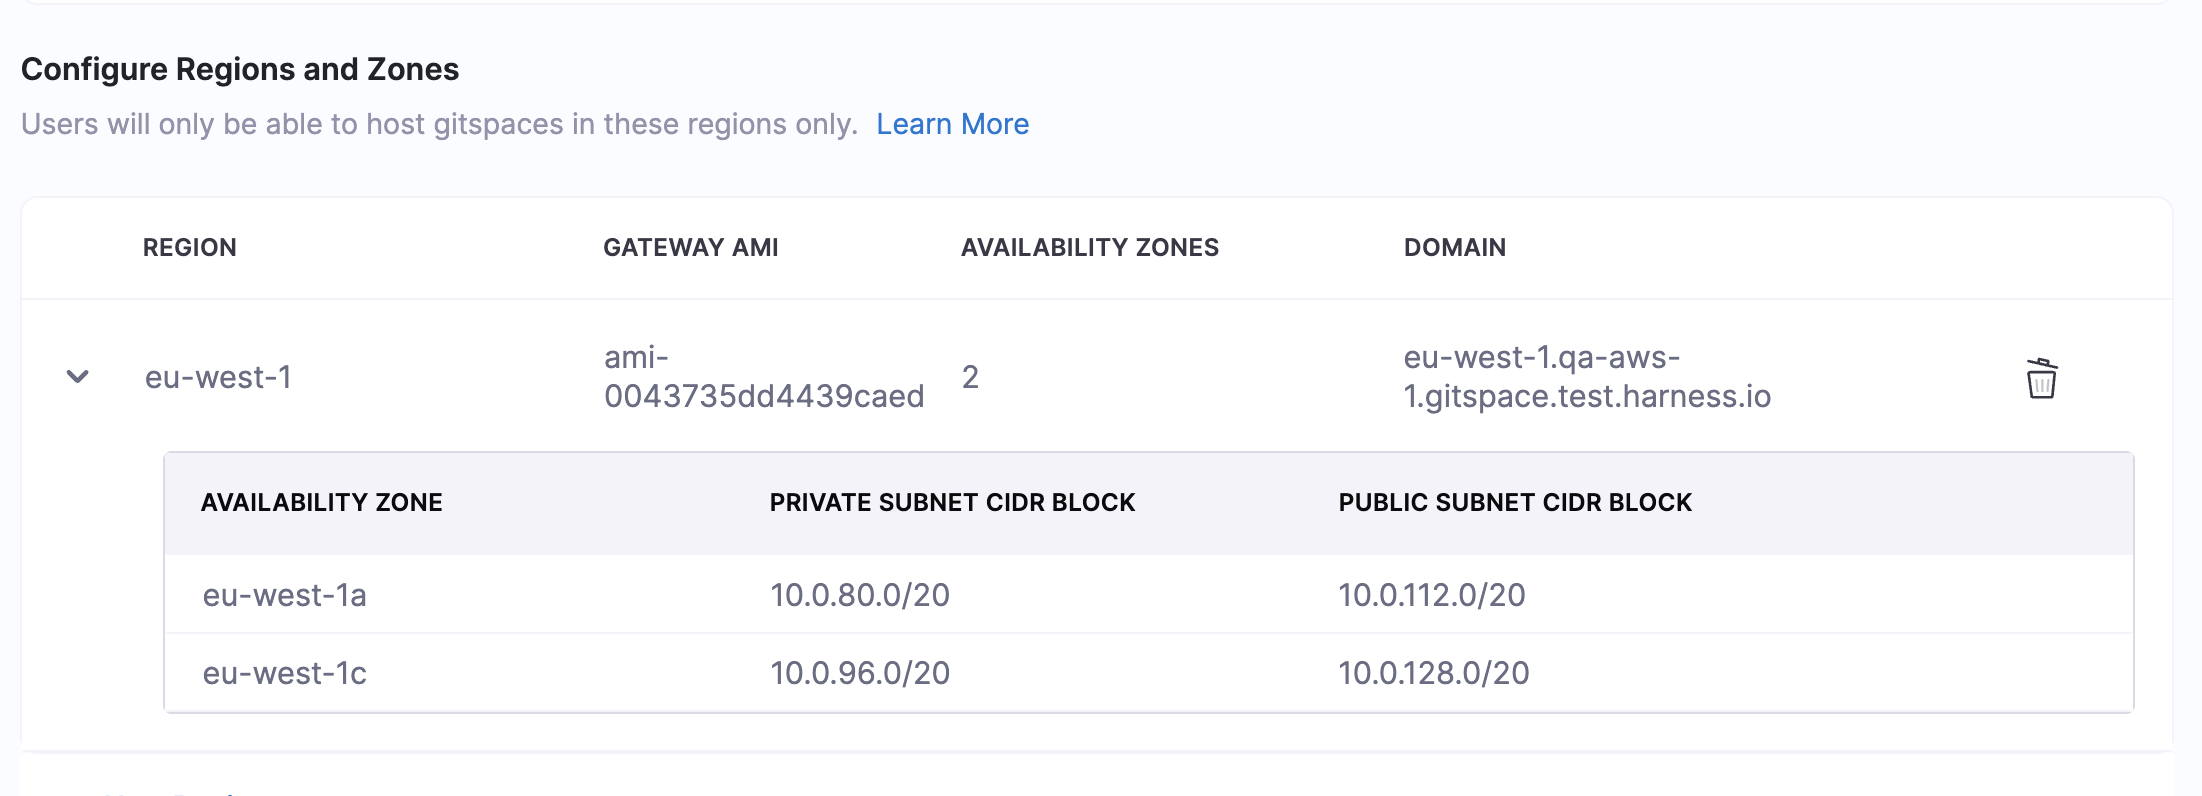This screenshot has height=796, width=2202.
Task: Click the eu-west-1.qa-aws-1.gitspace.test.harness.io domain
Action: pos(1586,377)
